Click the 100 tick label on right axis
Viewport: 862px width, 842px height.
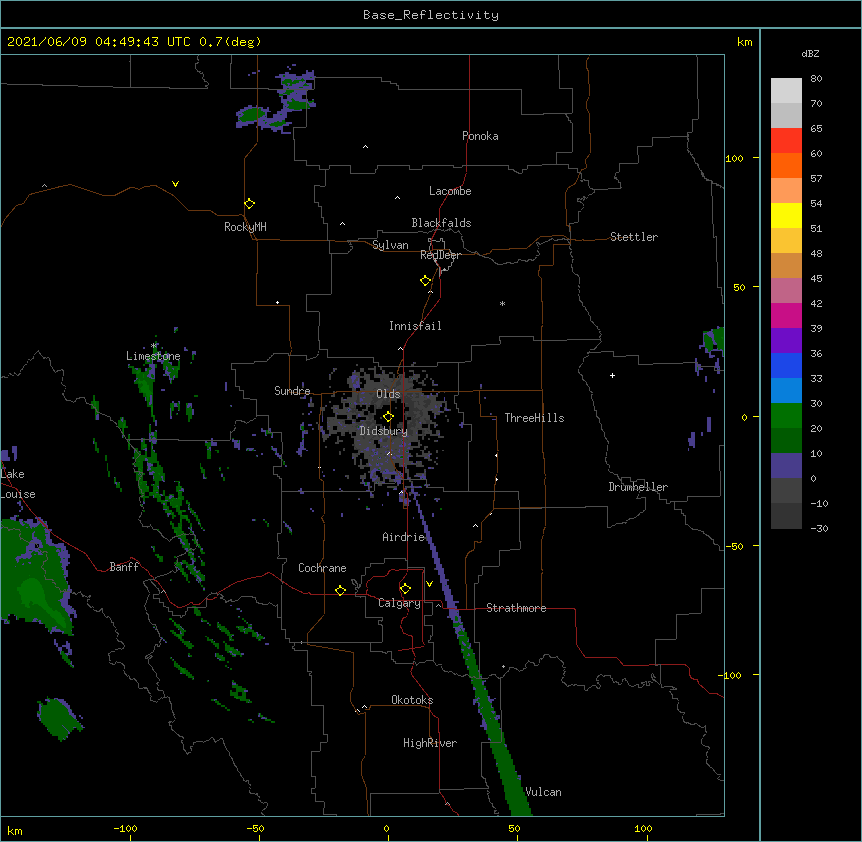[x=734, y=158]
